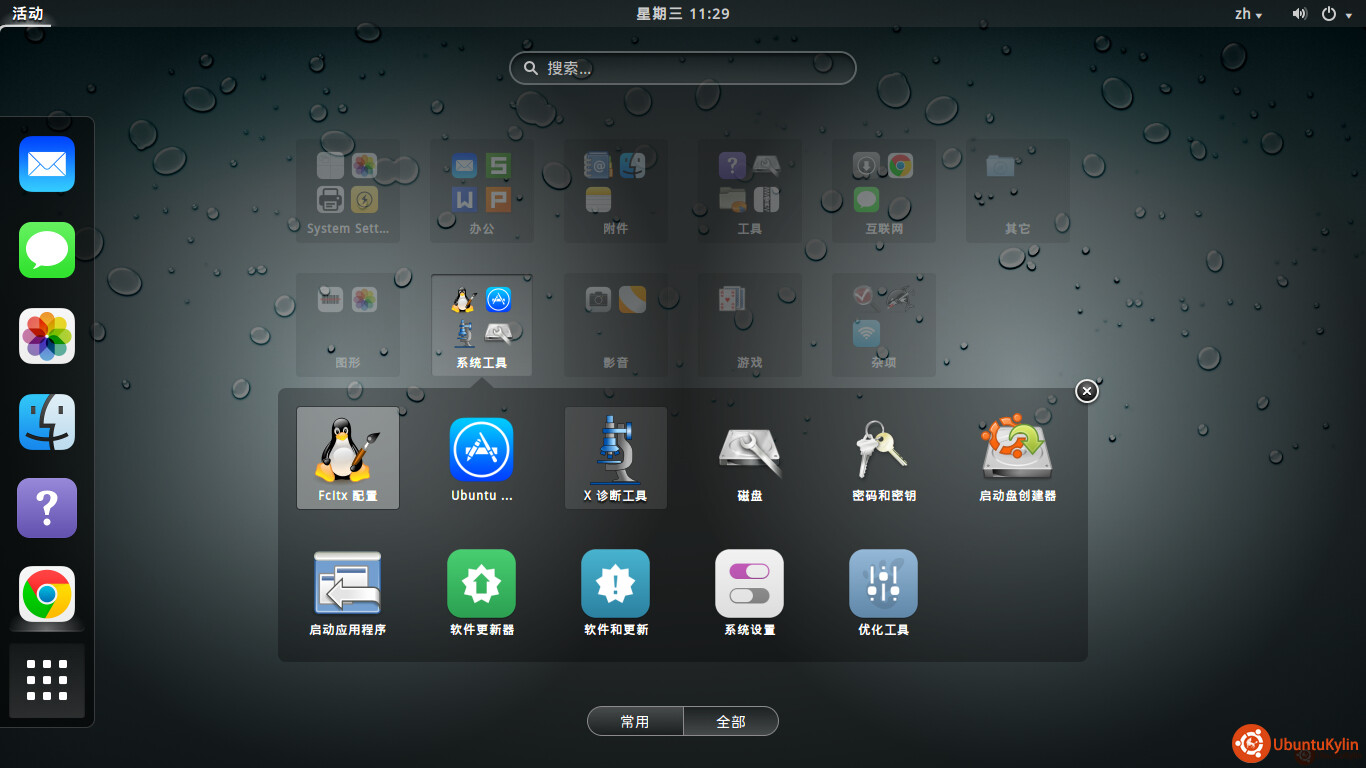
Task: Open 启动盘创建器 startup disk creator
Action: pyautogui.click(x=1017, y=457)
